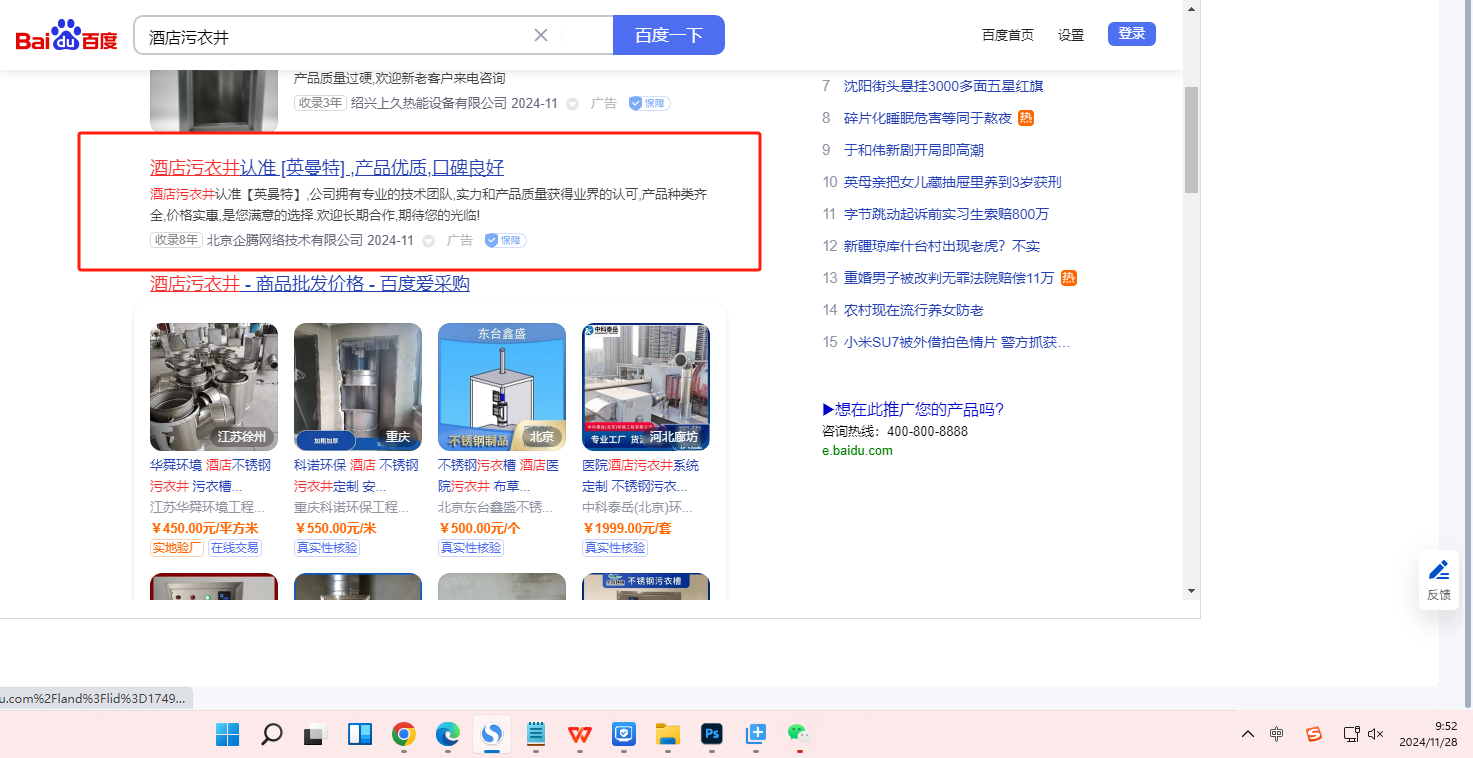The height and width of the screenshot is (758, 1473).
Task: Click the Baidu logo
Action: click(66, 37)
